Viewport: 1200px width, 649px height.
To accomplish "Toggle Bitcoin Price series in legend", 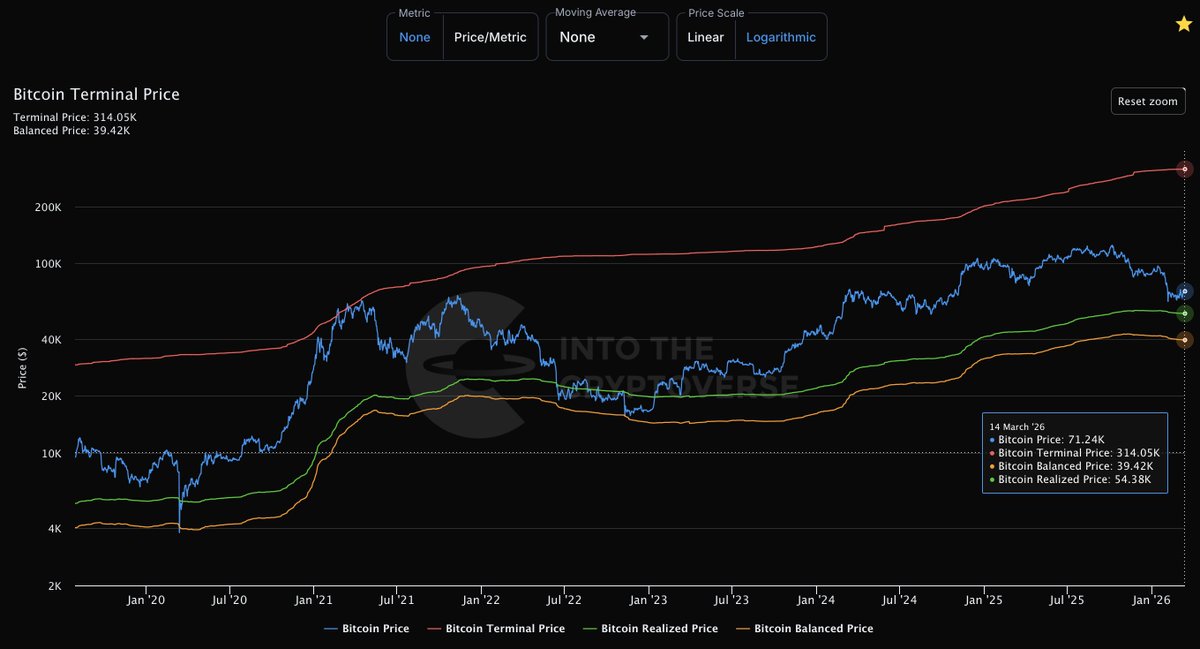I will pos(369,629).
